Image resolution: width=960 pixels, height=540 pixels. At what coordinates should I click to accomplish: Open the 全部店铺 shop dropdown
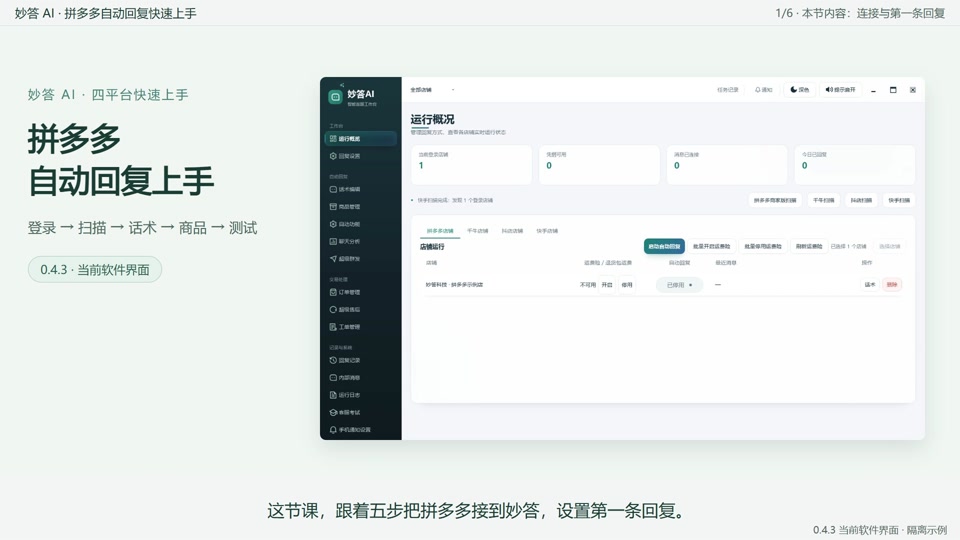point(432,90)
